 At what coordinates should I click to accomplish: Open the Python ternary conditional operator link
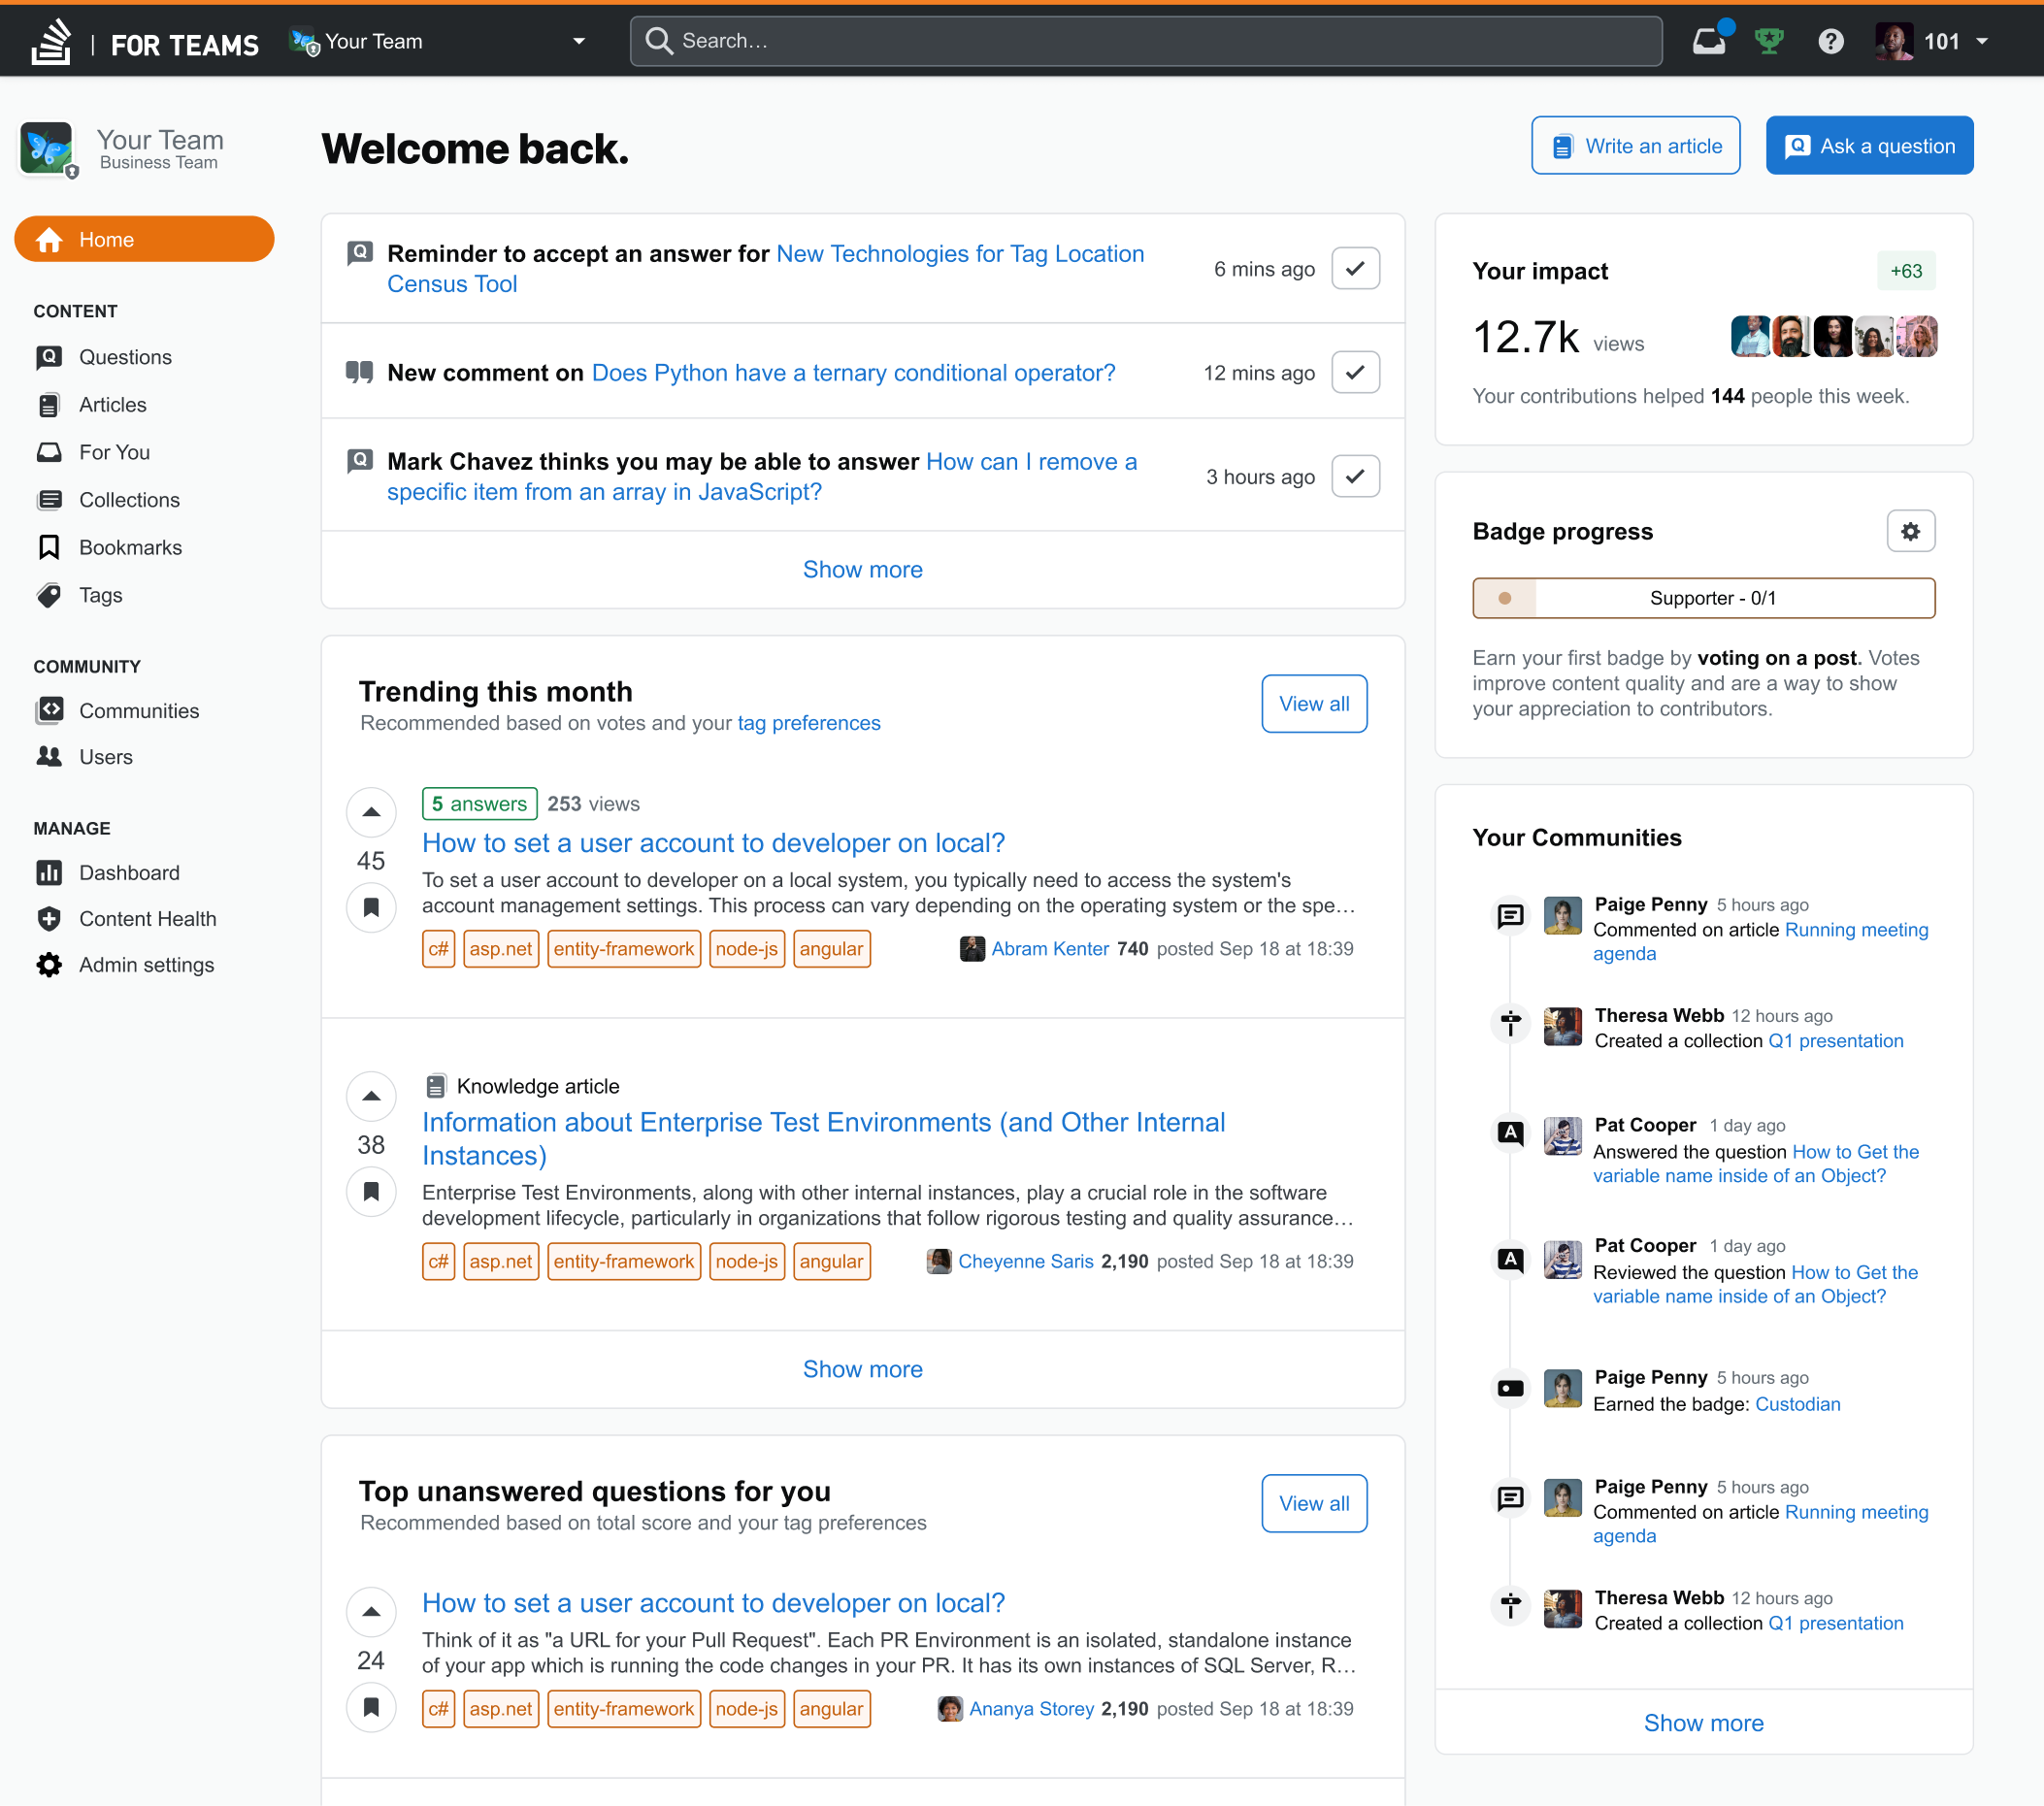coord(853,373)
